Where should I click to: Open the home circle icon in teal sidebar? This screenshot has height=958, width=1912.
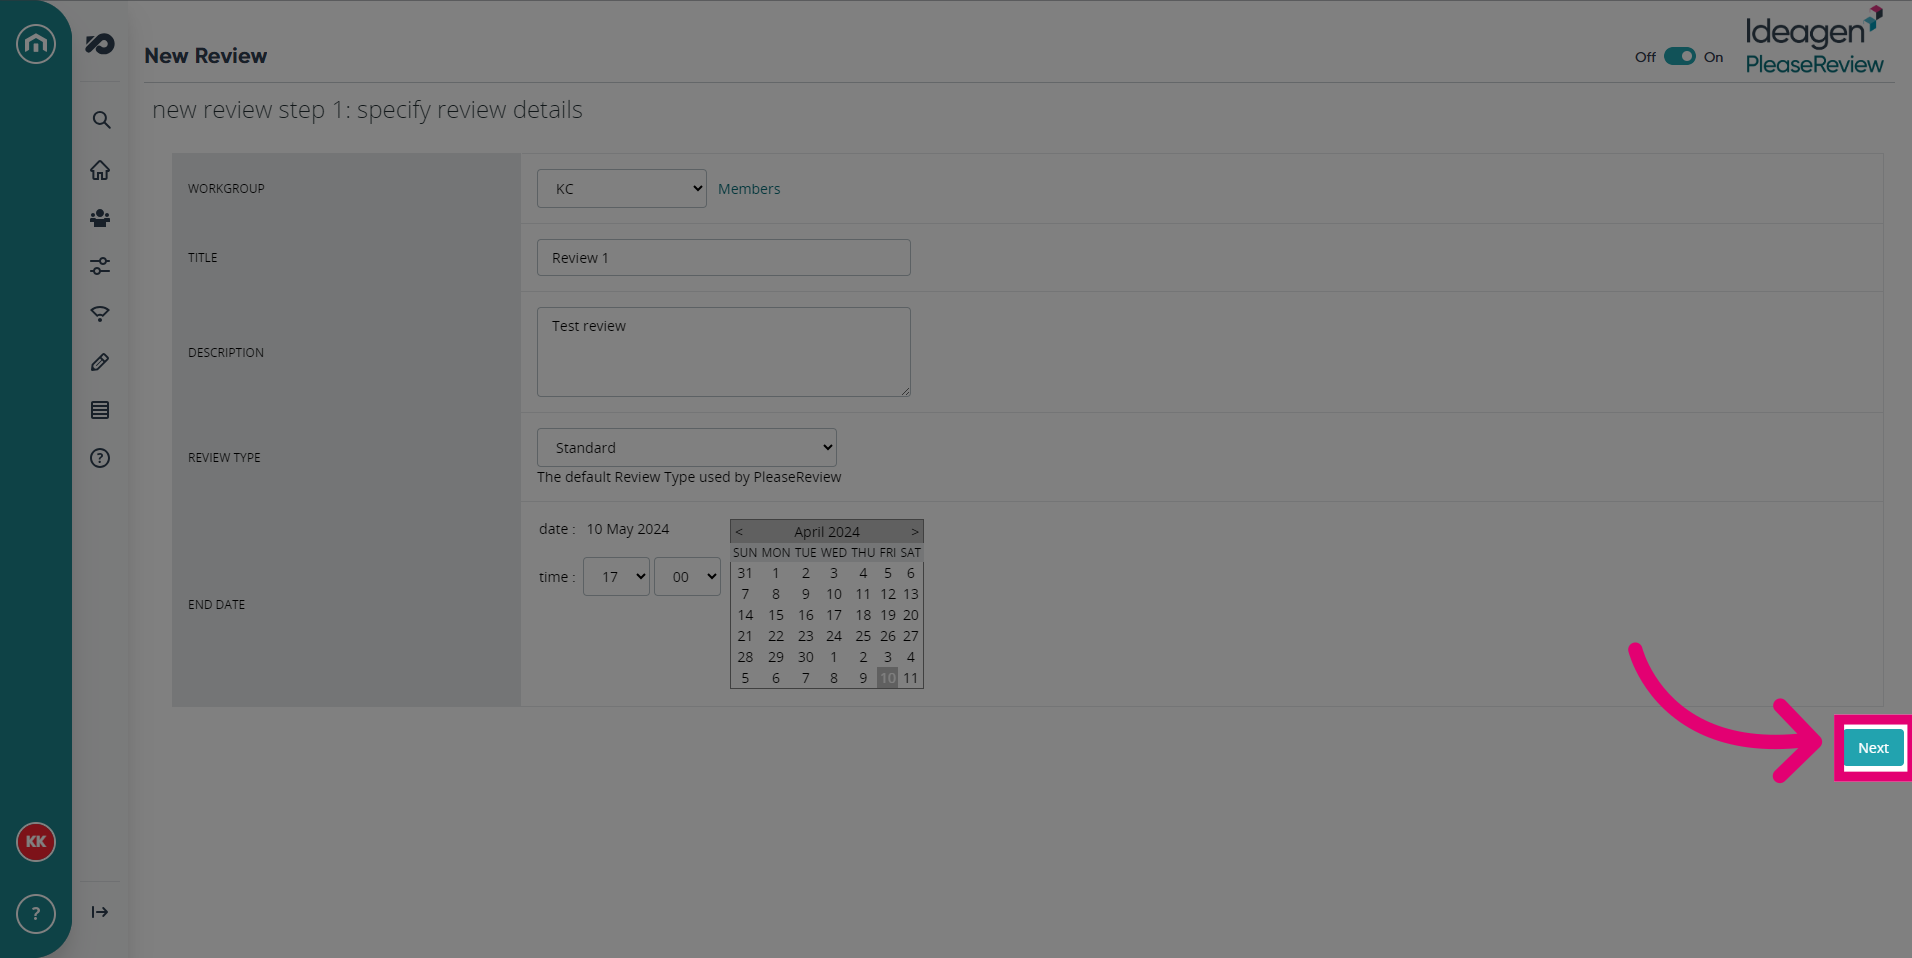coord(36,43)
